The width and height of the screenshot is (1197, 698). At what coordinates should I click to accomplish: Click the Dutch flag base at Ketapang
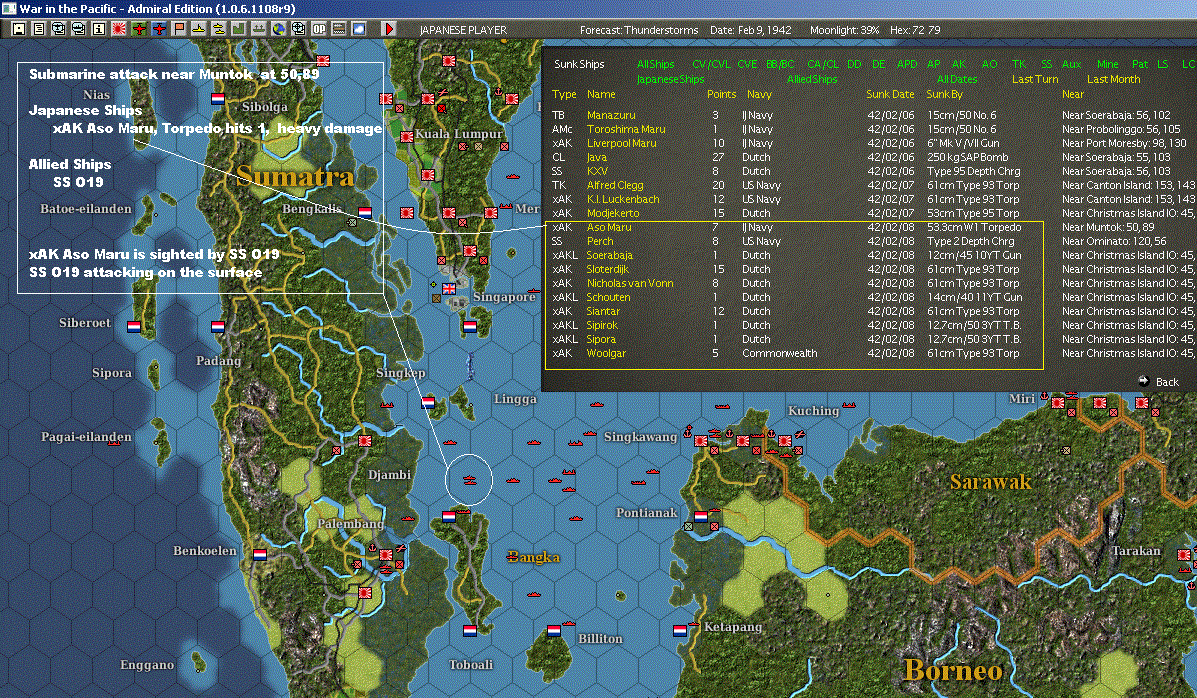pos(679,631)
